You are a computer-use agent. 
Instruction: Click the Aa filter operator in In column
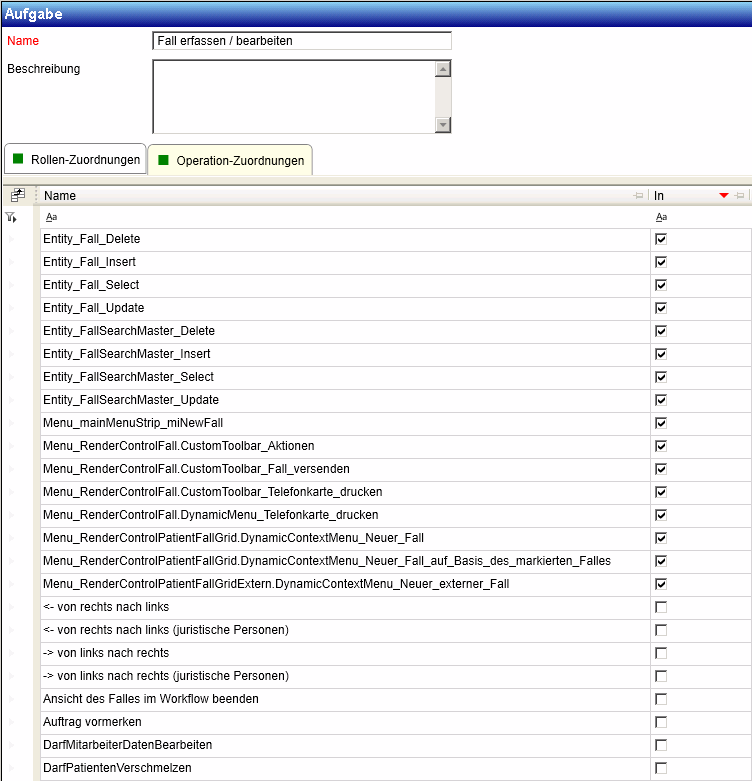pyautogui.click(x=661, y=217)
